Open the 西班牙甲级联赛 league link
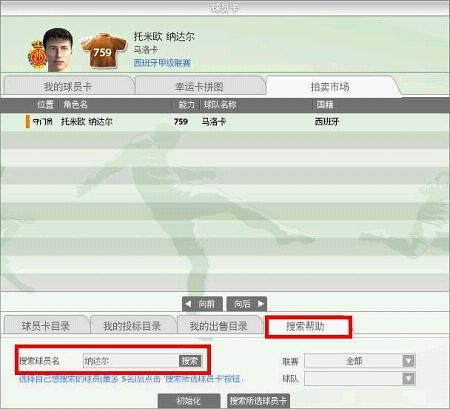This screenshot has width=450, height=409. [x=162, y=63]
